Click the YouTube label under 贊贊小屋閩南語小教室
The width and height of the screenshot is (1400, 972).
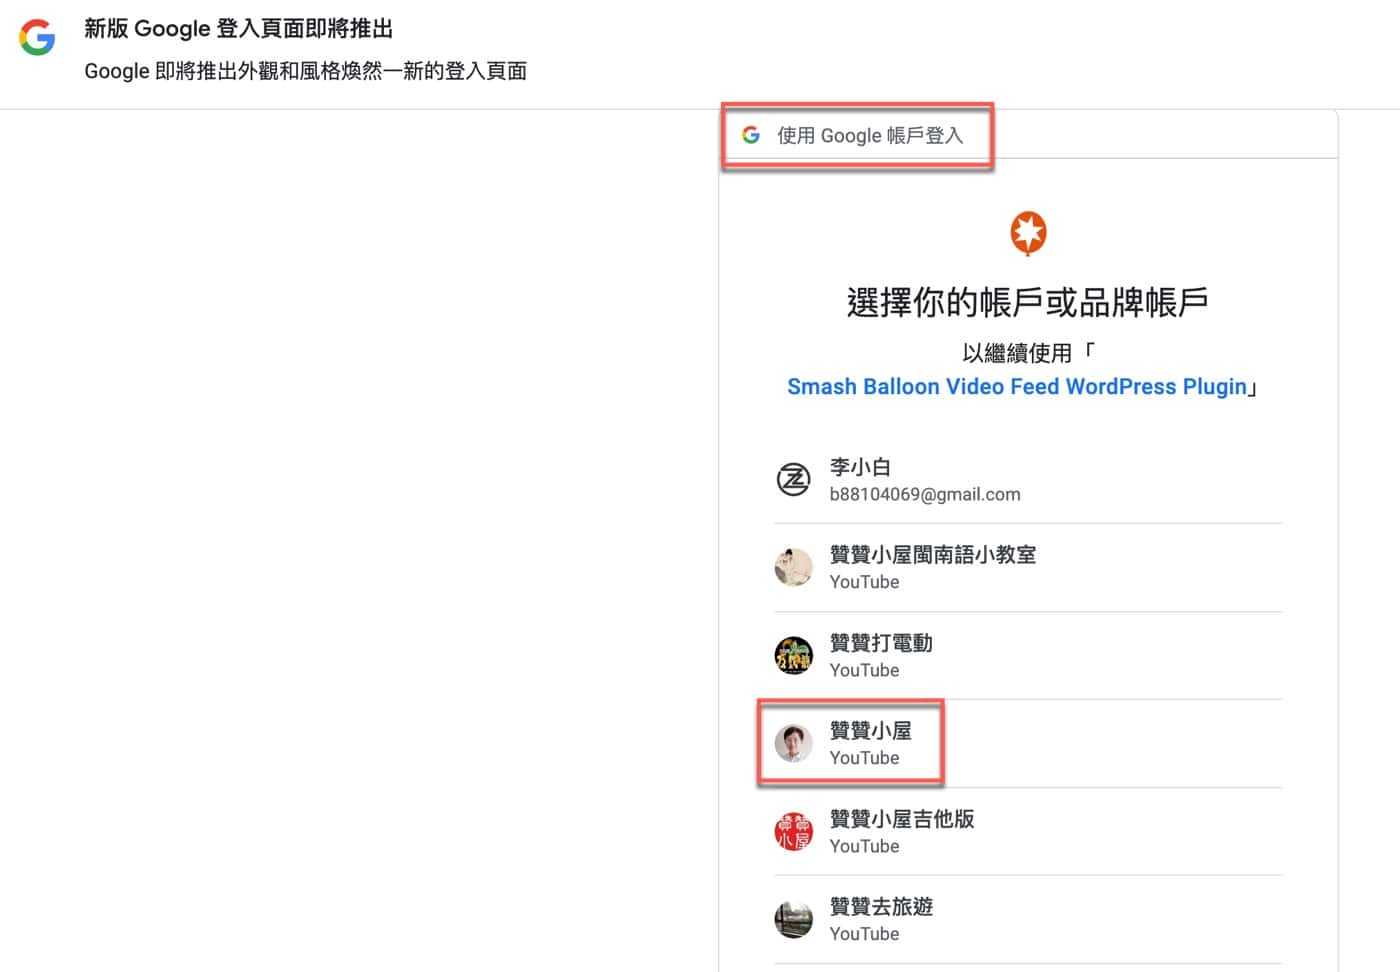point(864,582)
